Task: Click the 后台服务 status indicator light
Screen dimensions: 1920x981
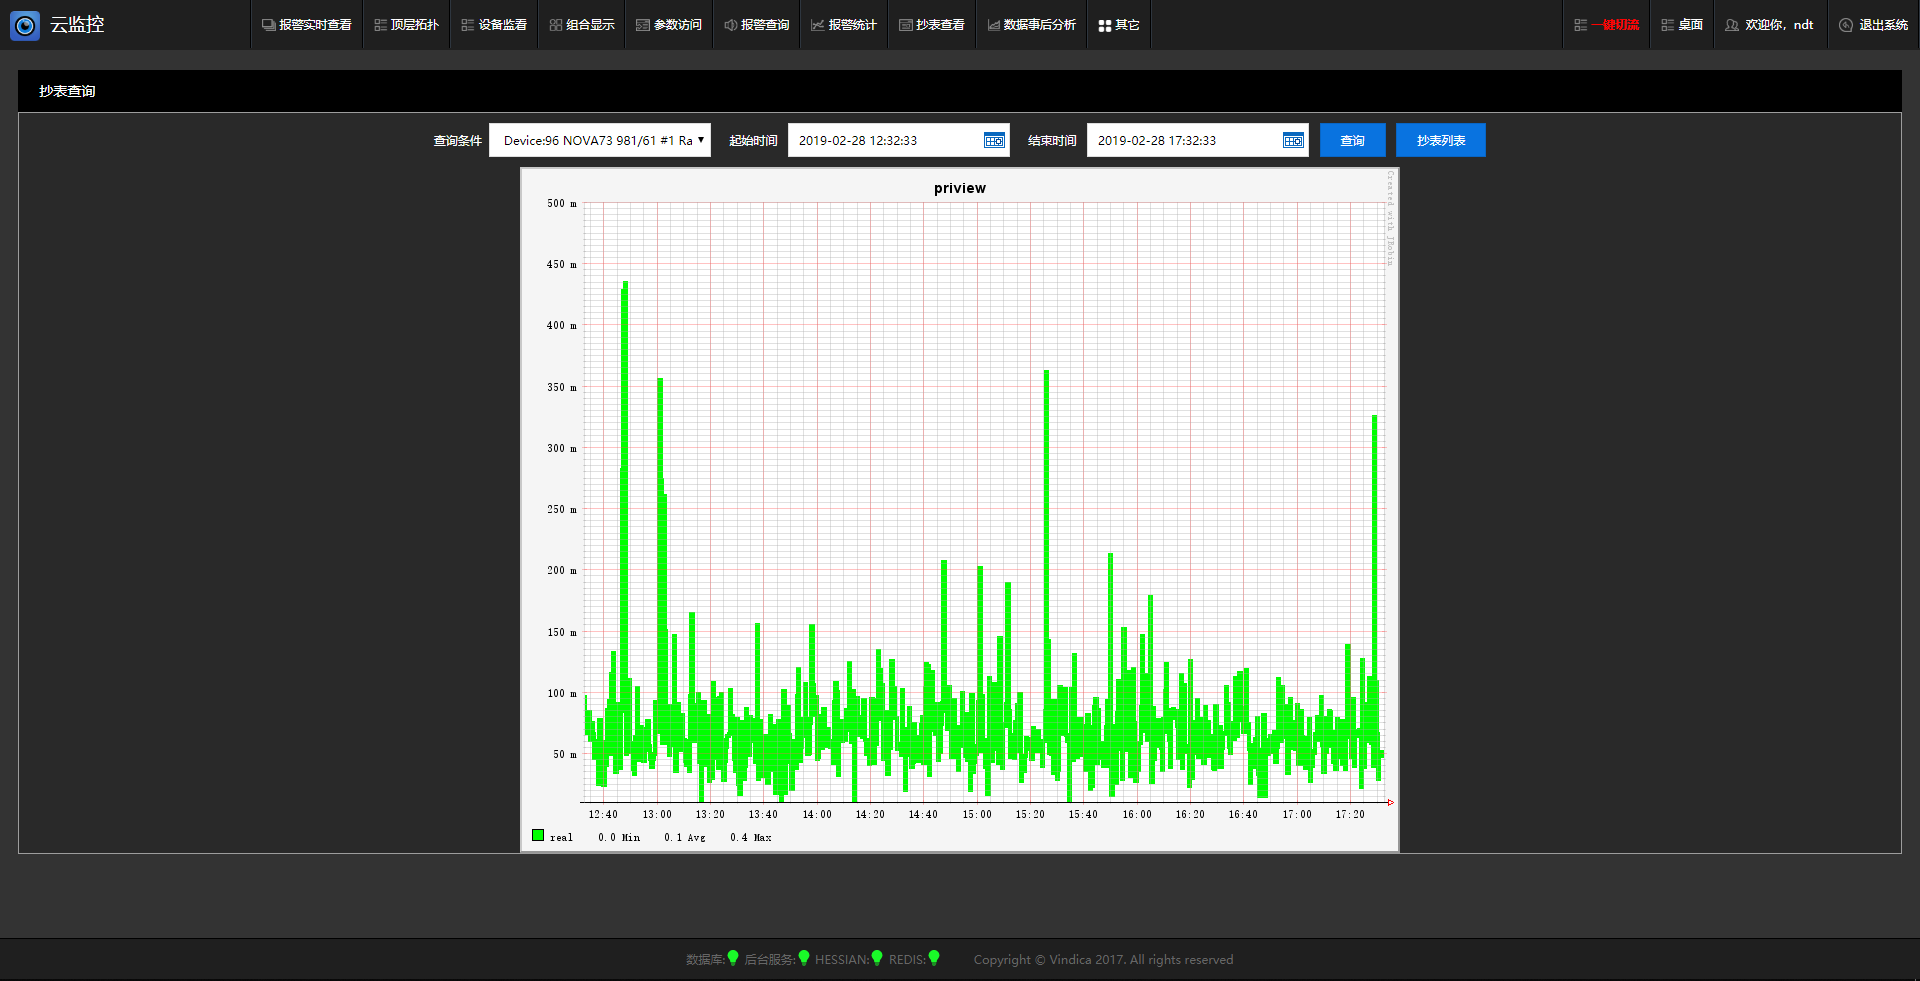Action: click(804, 958)
